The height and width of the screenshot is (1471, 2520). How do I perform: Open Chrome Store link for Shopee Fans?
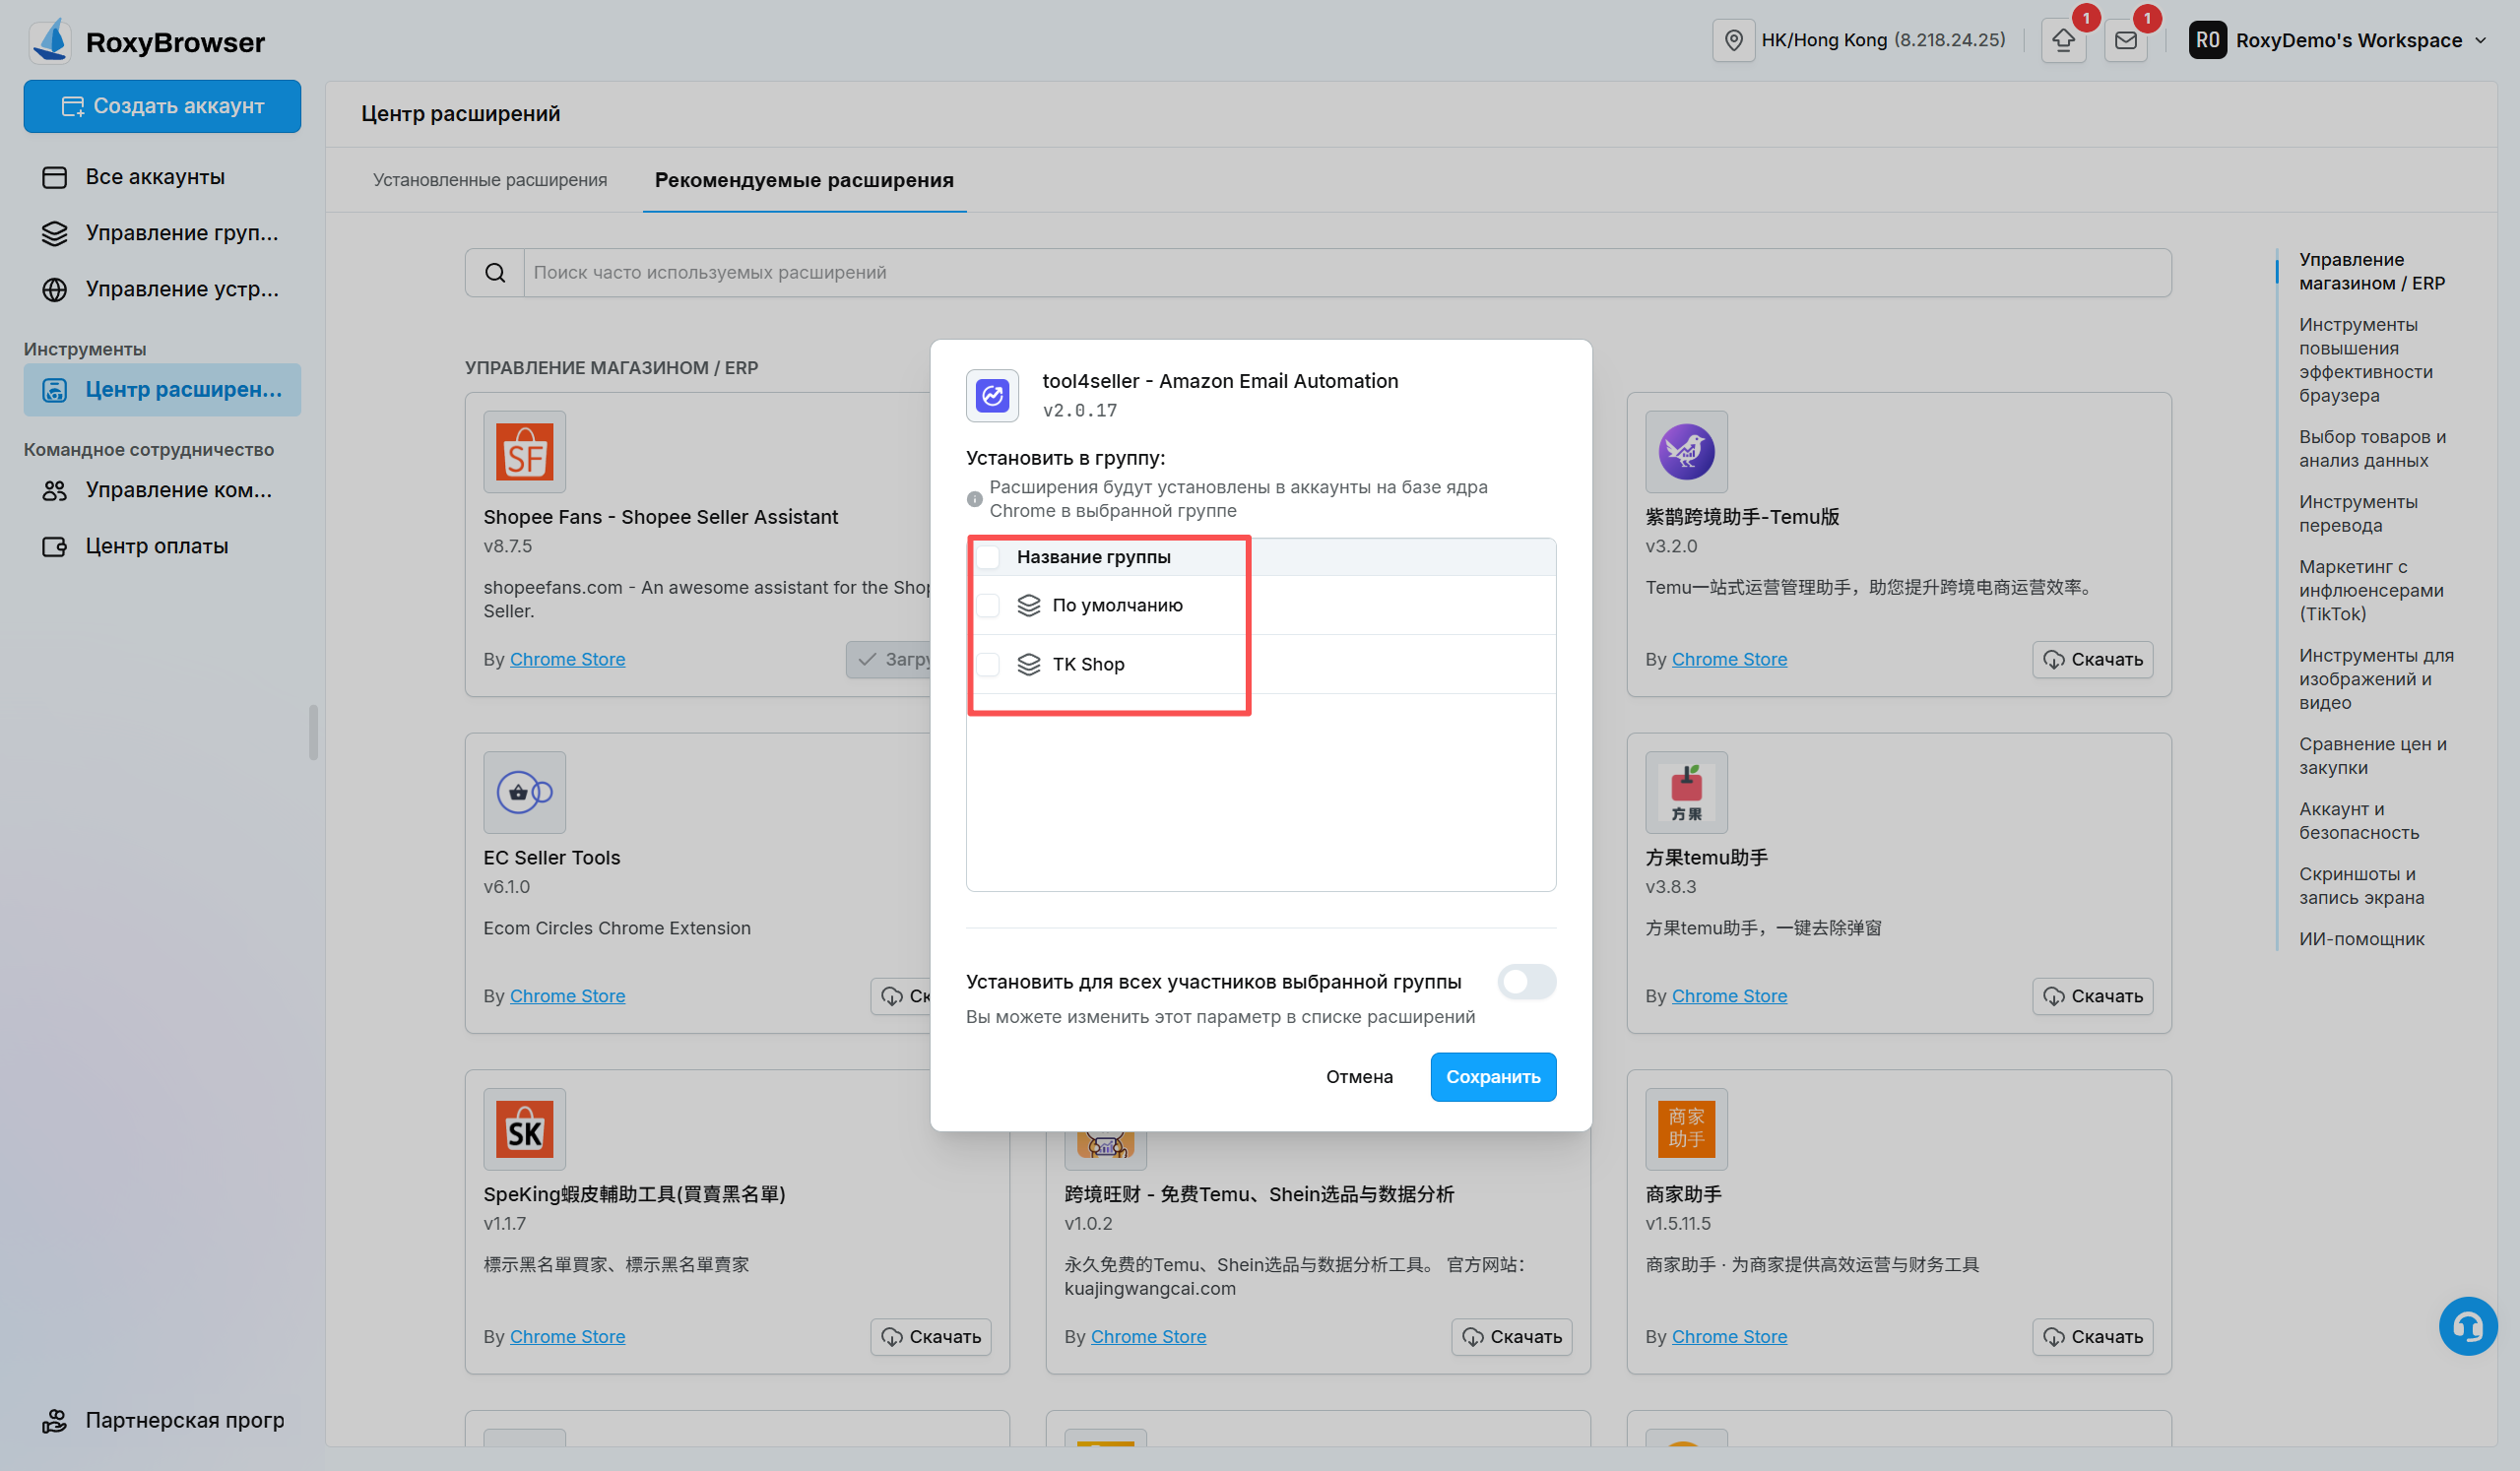tap(567, 659)
